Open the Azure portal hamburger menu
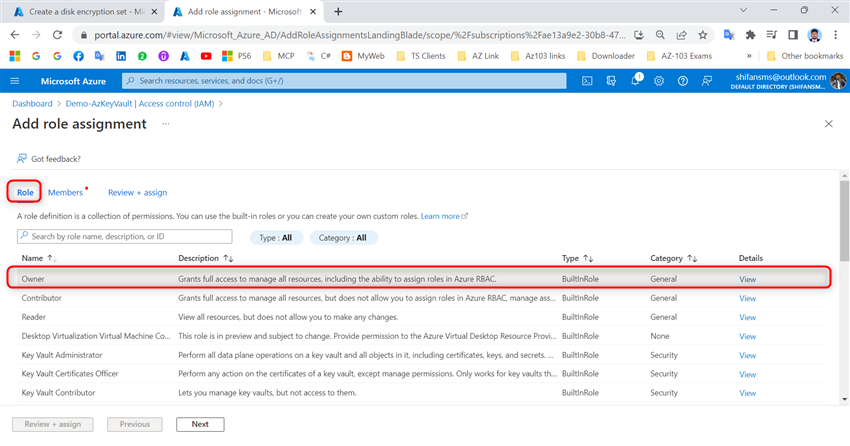Screen dimensions: 850x446 pos(15,81)
